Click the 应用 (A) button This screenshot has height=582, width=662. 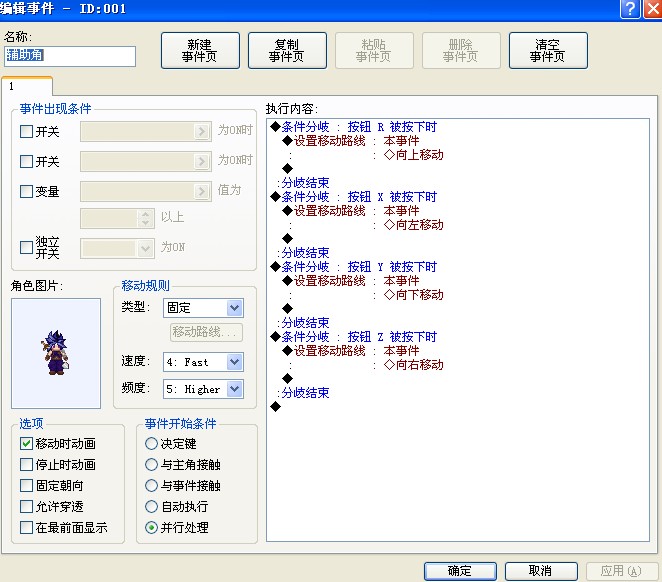(621, 571)
